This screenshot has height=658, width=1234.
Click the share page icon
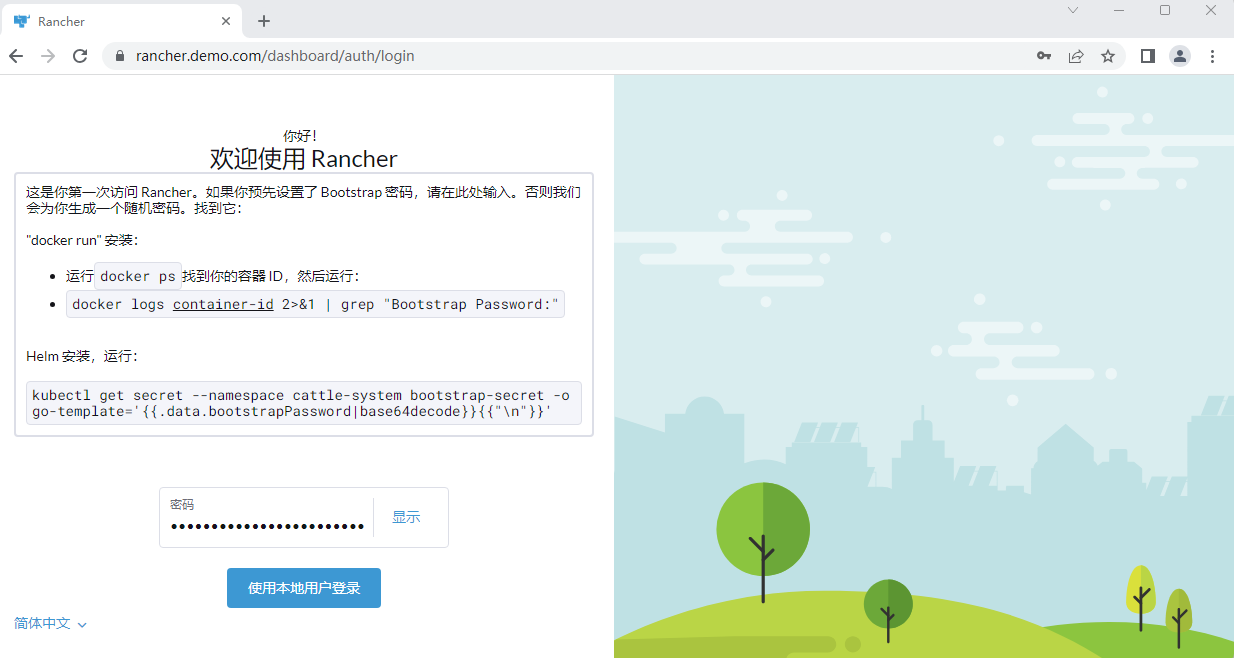[1076, 56]
